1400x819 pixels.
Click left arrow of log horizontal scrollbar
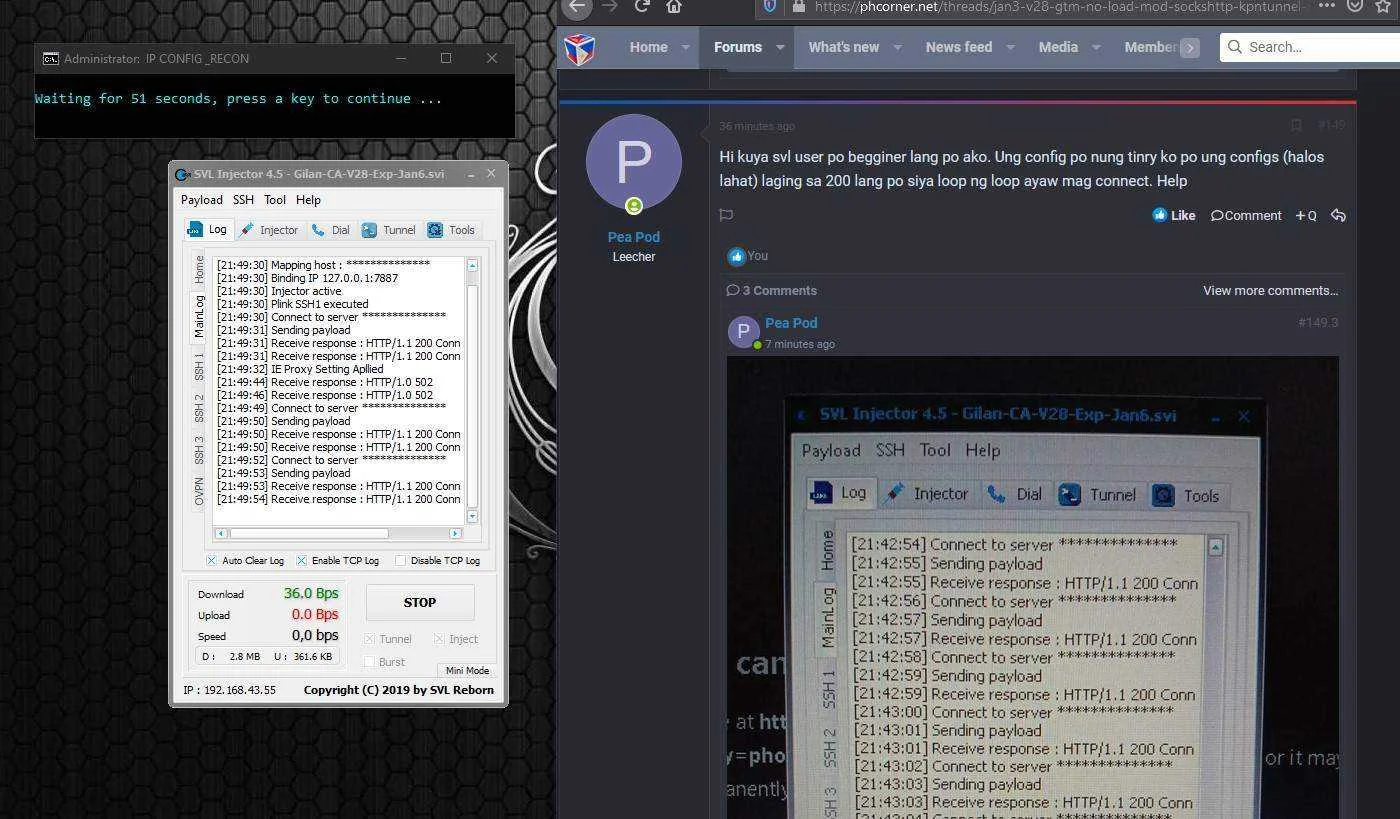click(221, 533)
